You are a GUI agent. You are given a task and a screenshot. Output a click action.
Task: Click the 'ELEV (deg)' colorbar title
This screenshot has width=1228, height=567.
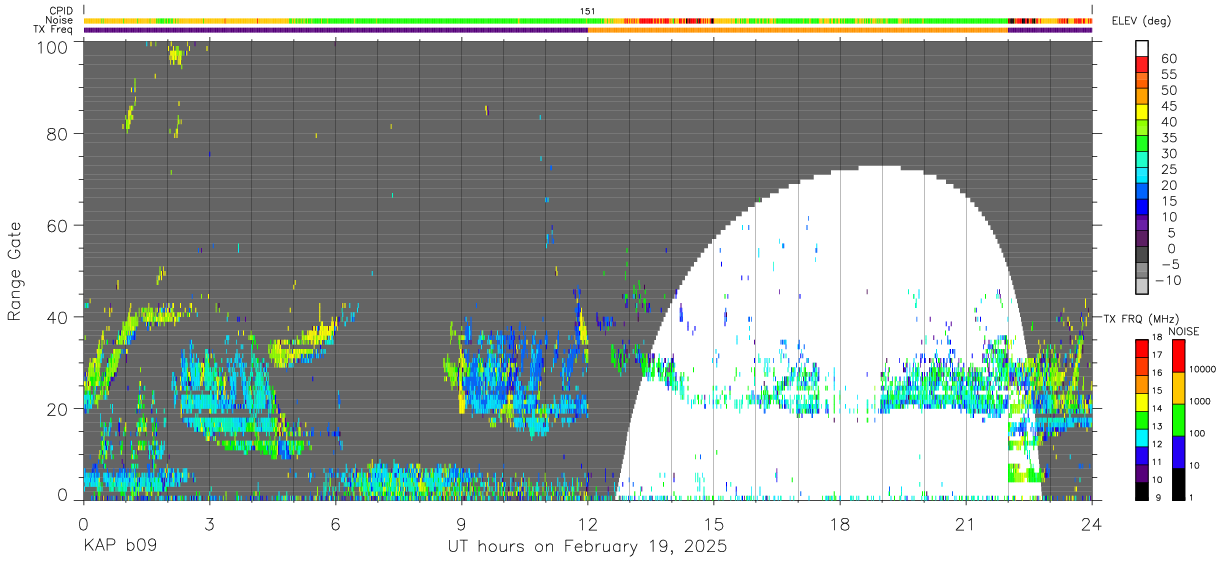[1141, 20]
